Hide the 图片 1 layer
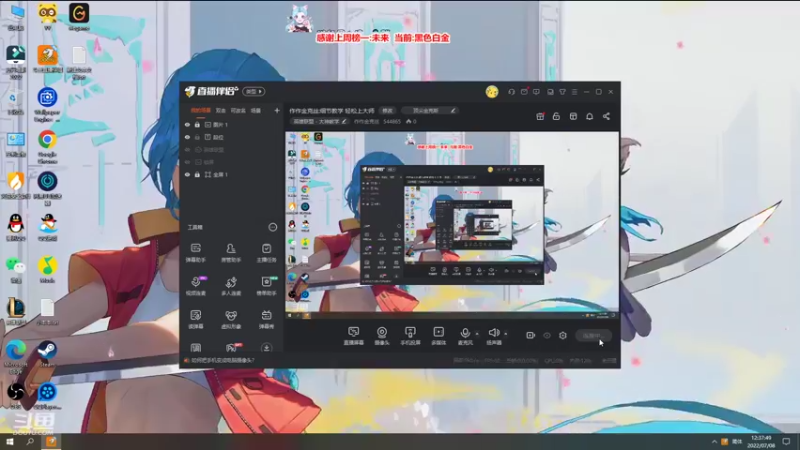 point(187,124)
